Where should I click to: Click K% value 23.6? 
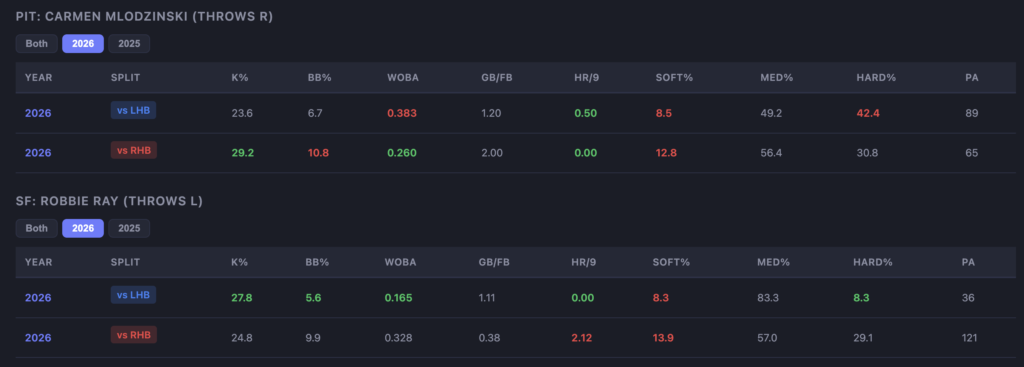(x=242, y=113)
